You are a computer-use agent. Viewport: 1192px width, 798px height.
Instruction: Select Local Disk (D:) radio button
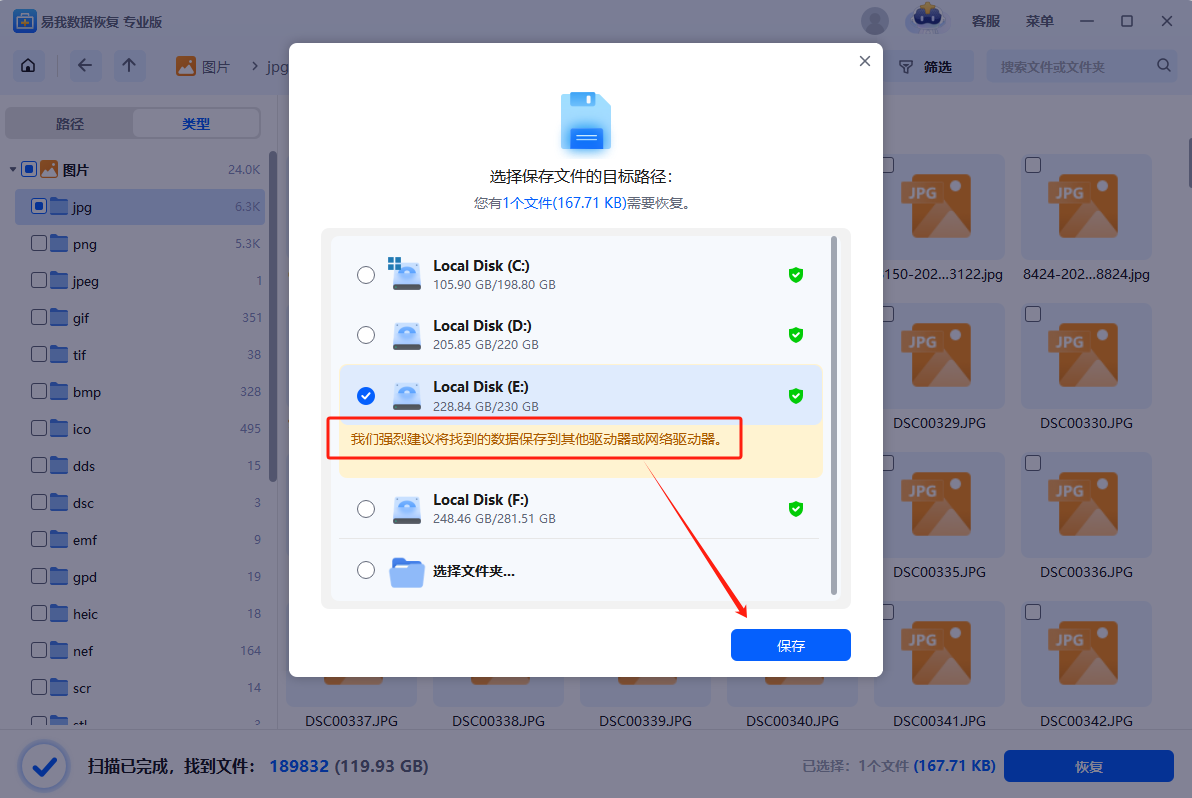(x=366, y=334)
